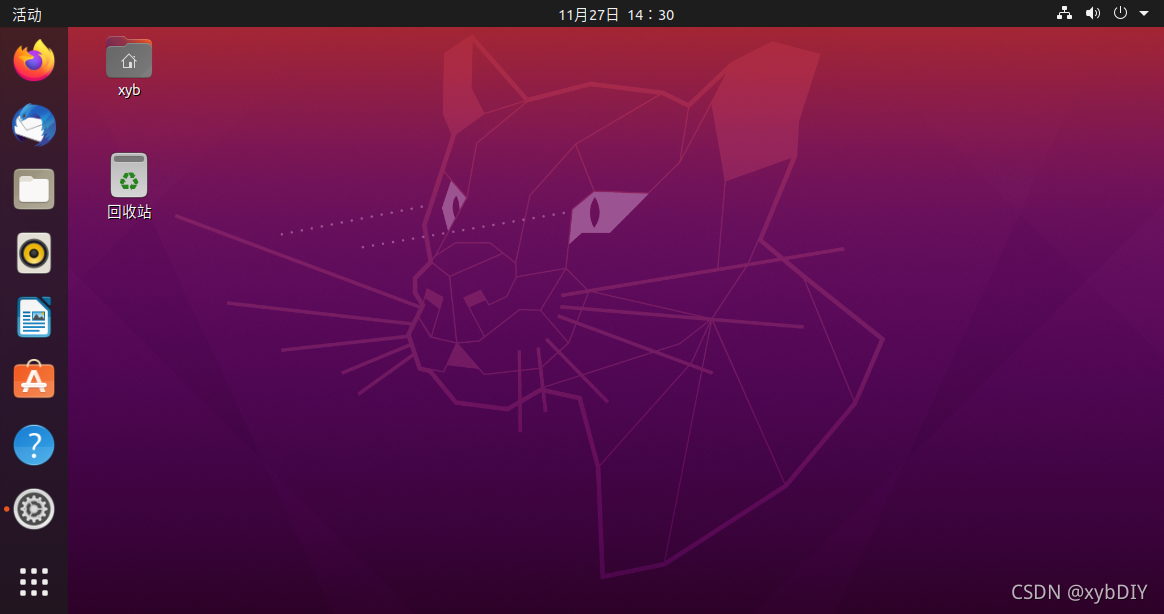The height and width of the screenshot is (614, 1164).
Task: Select the xyb home folder icon
Action: coord(129,58)
